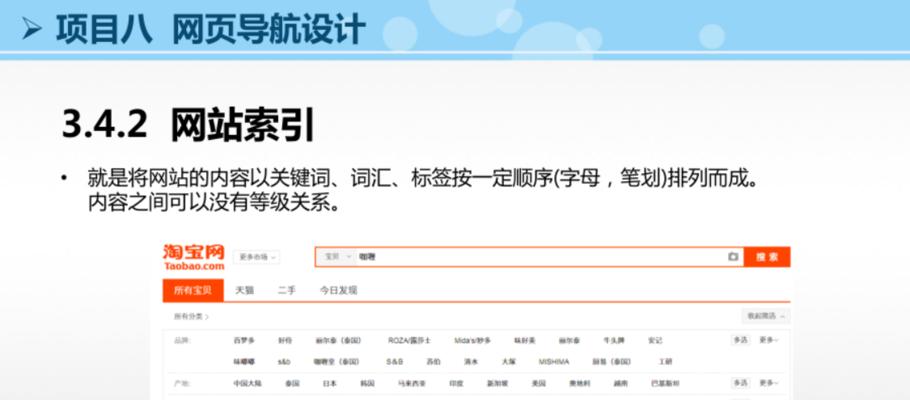
Task: Select brand 味好美
Action: tap(525, 341)
